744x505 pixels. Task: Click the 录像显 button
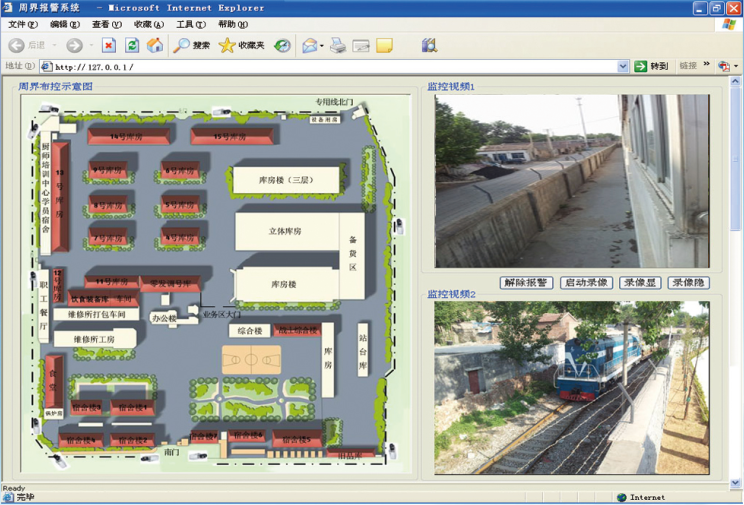click(640, 283)
